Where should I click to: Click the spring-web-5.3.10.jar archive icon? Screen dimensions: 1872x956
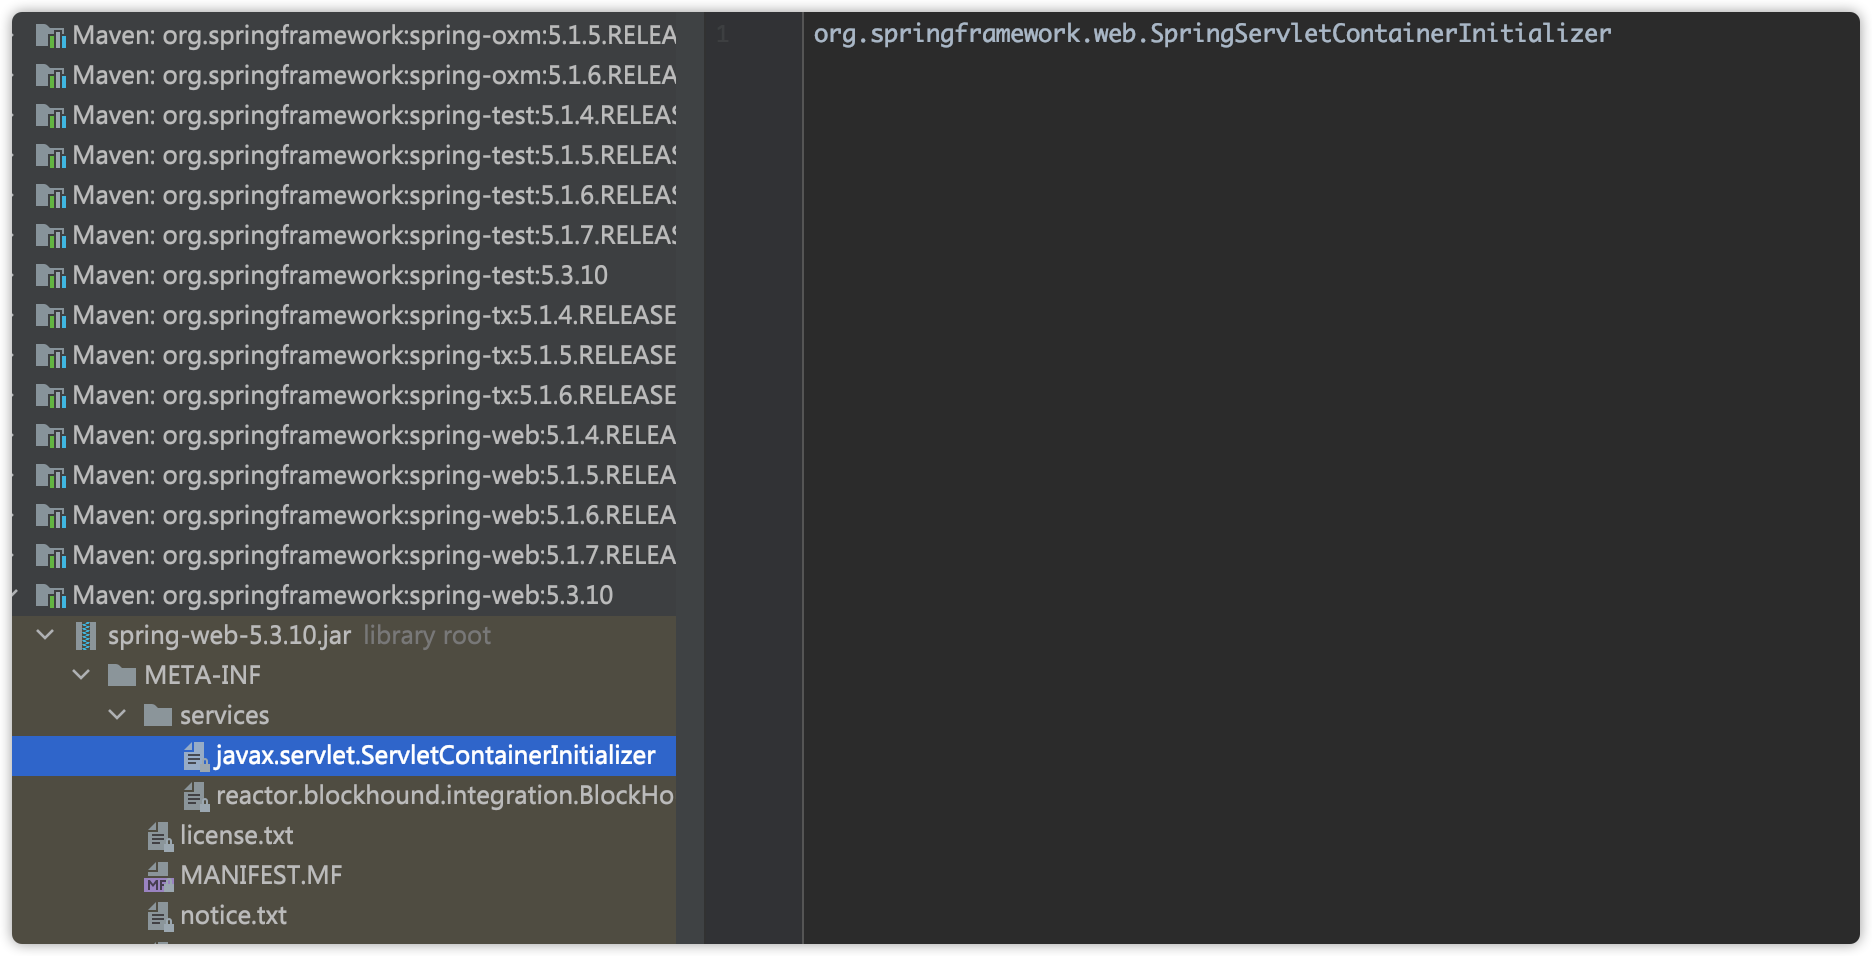pos(87,636)
